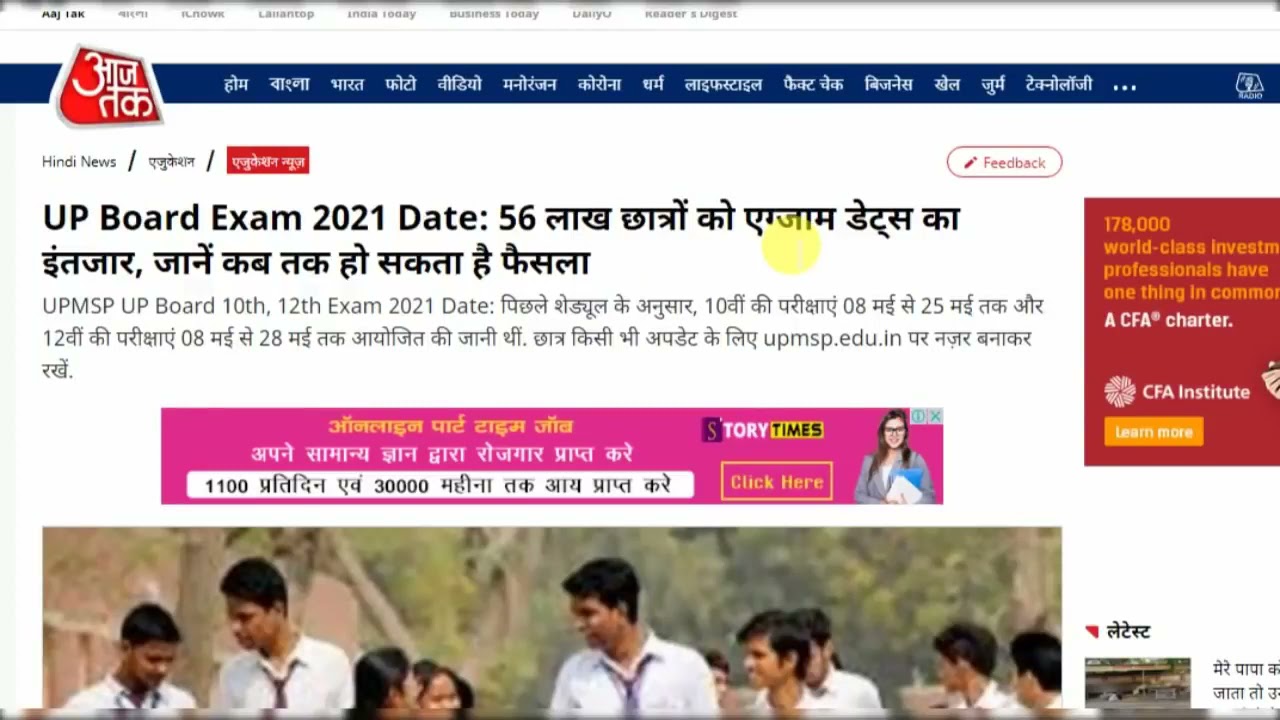The image size is (1280, 720).
Task: Click the Feedback button
Action: [1004, 162]
